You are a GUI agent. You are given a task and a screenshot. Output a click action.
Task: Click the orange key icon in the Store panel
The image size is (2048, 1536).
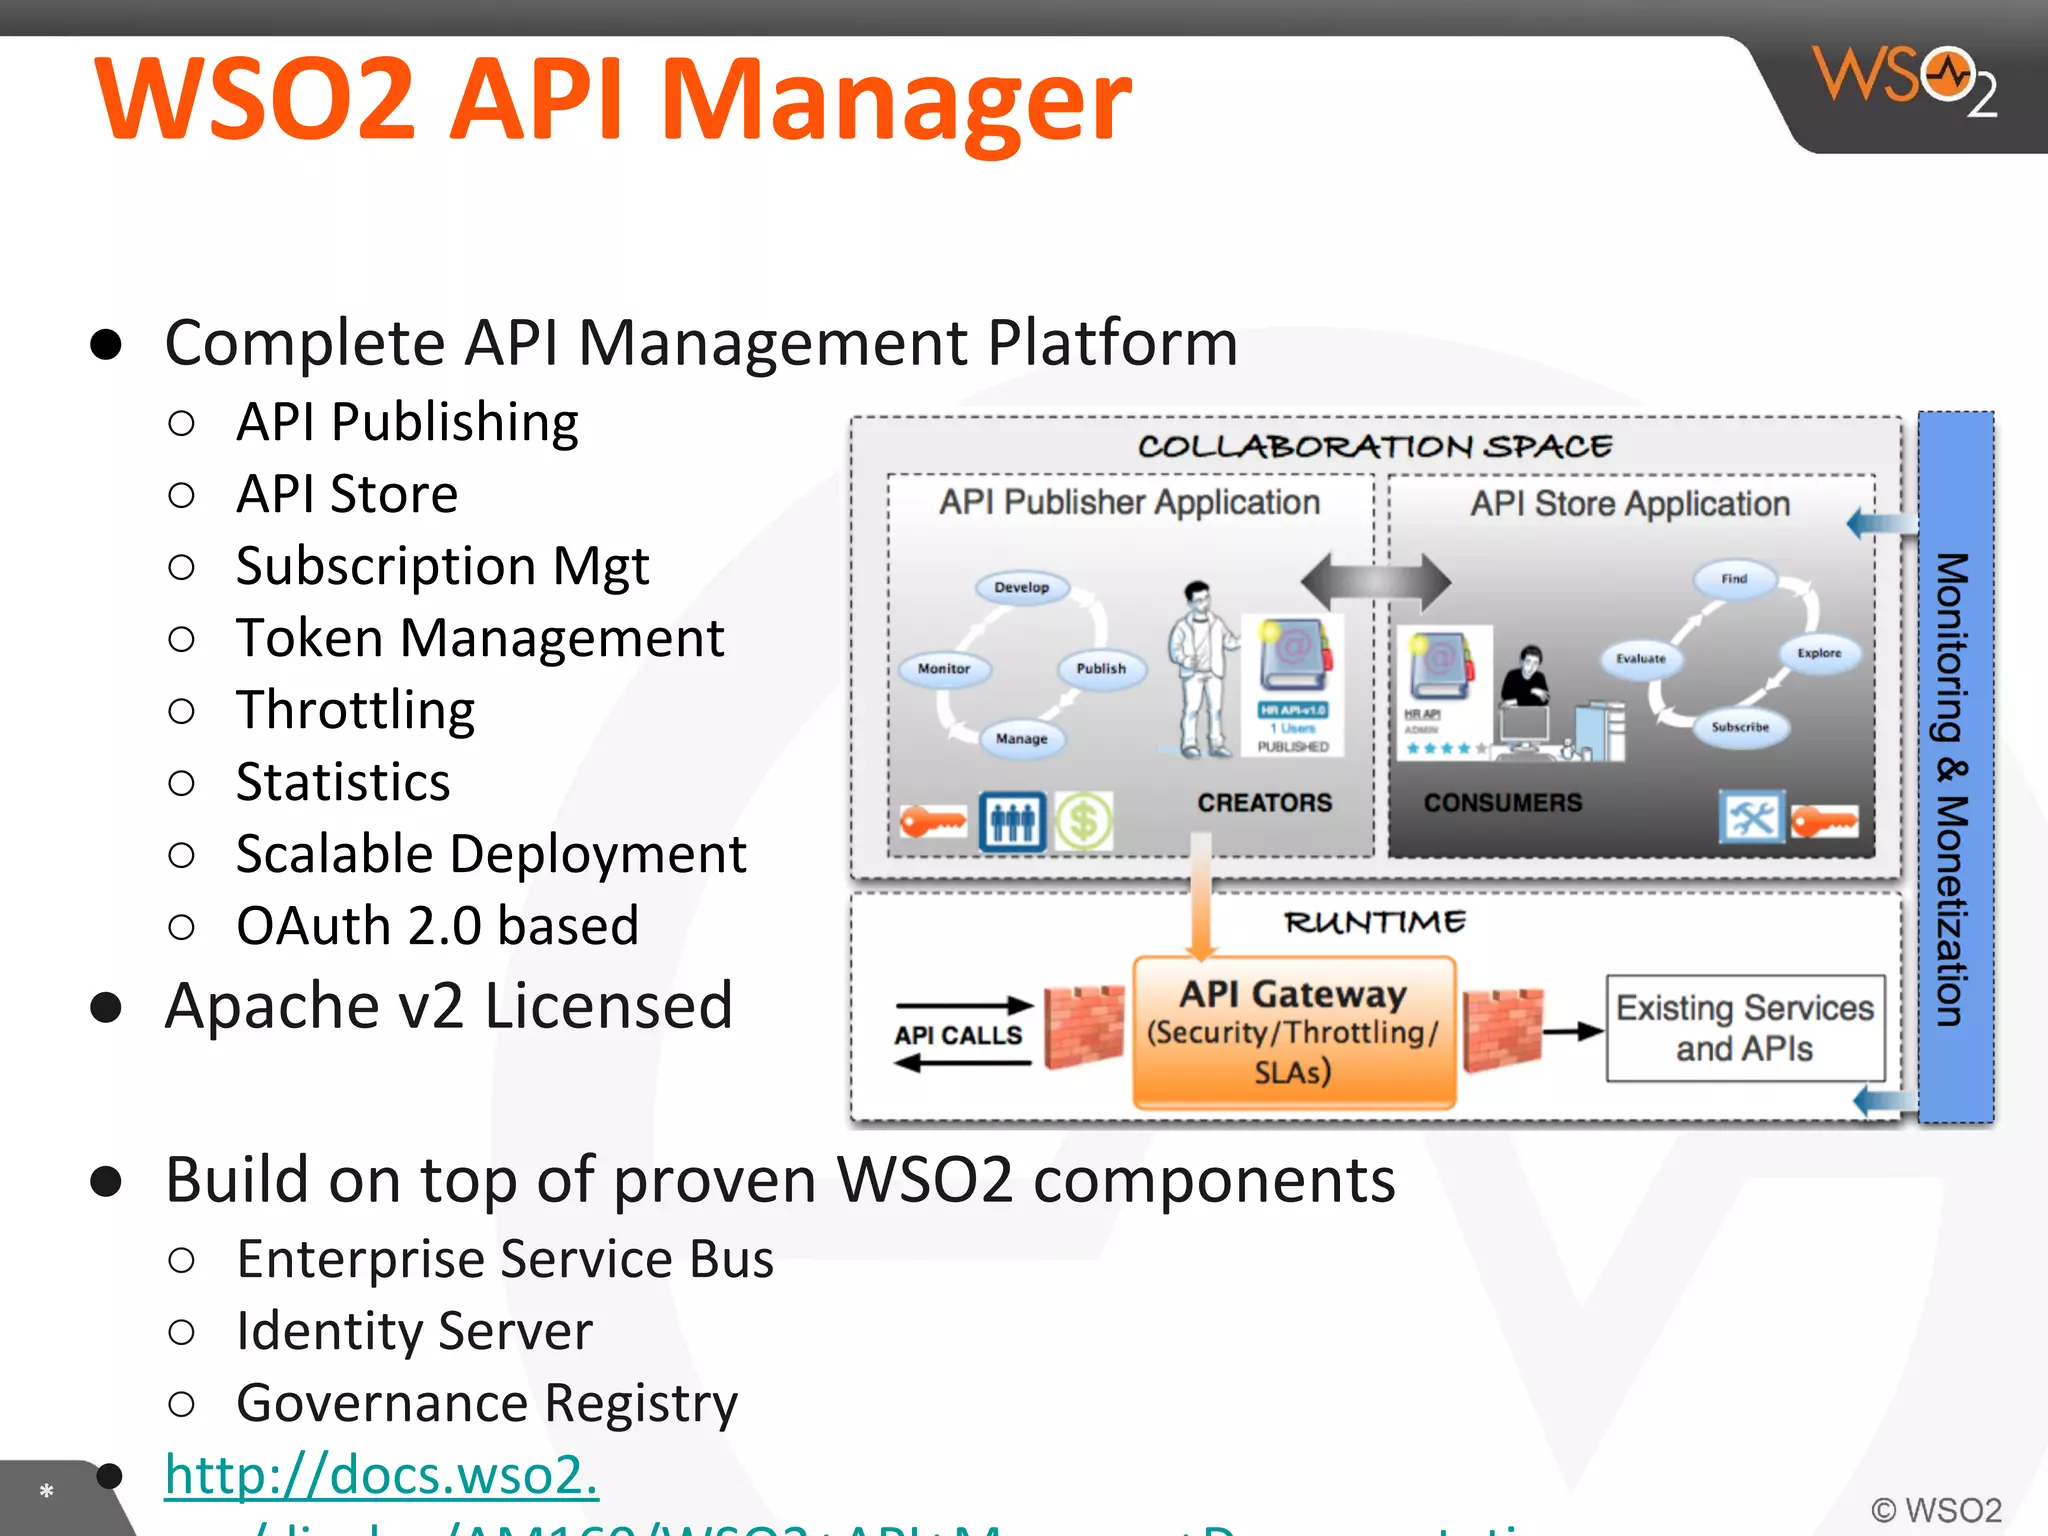[1824, 822]
